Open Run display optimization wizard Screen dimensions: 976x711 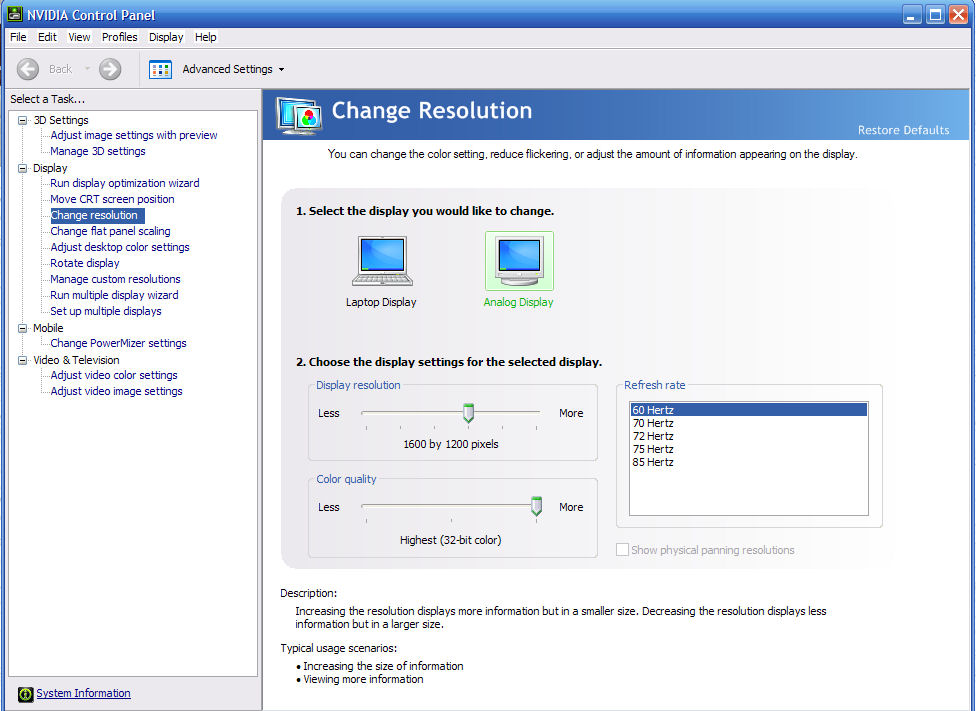tap(124, 183)
